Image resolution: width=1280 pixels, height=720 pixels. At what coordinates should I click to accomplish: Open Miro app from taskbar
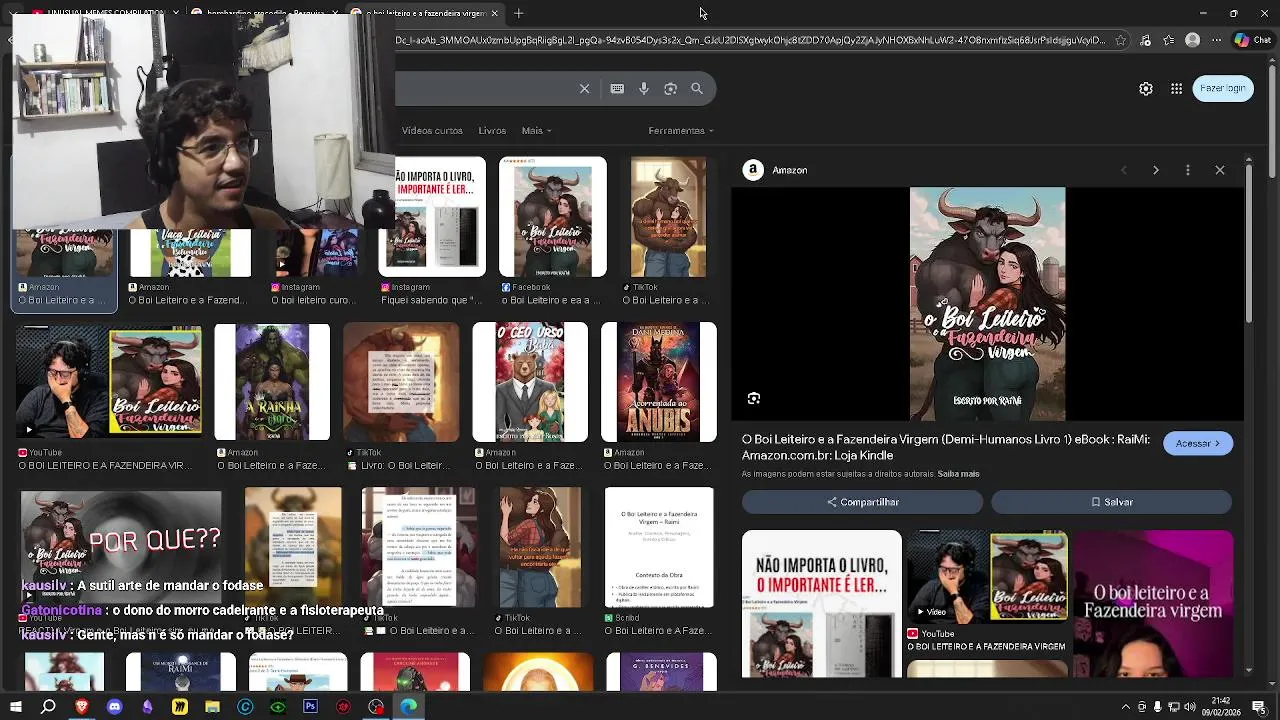click(180, 707)
